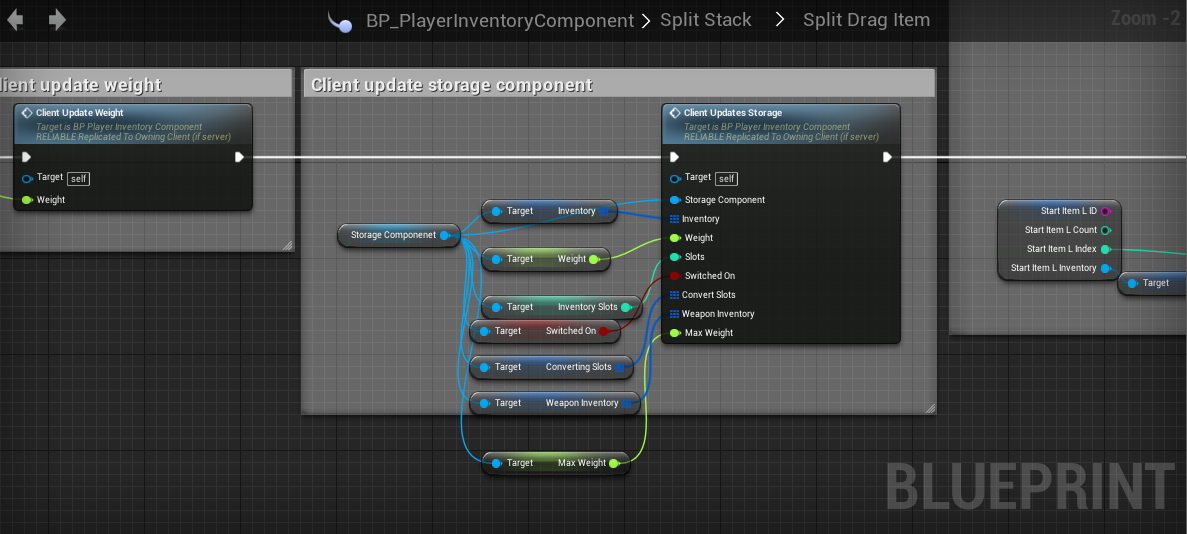Click the Client Updates Storage output exec pin
The width and height of the screenshot is (1187, 534).
pyautogui.click(x=887, y=157)
